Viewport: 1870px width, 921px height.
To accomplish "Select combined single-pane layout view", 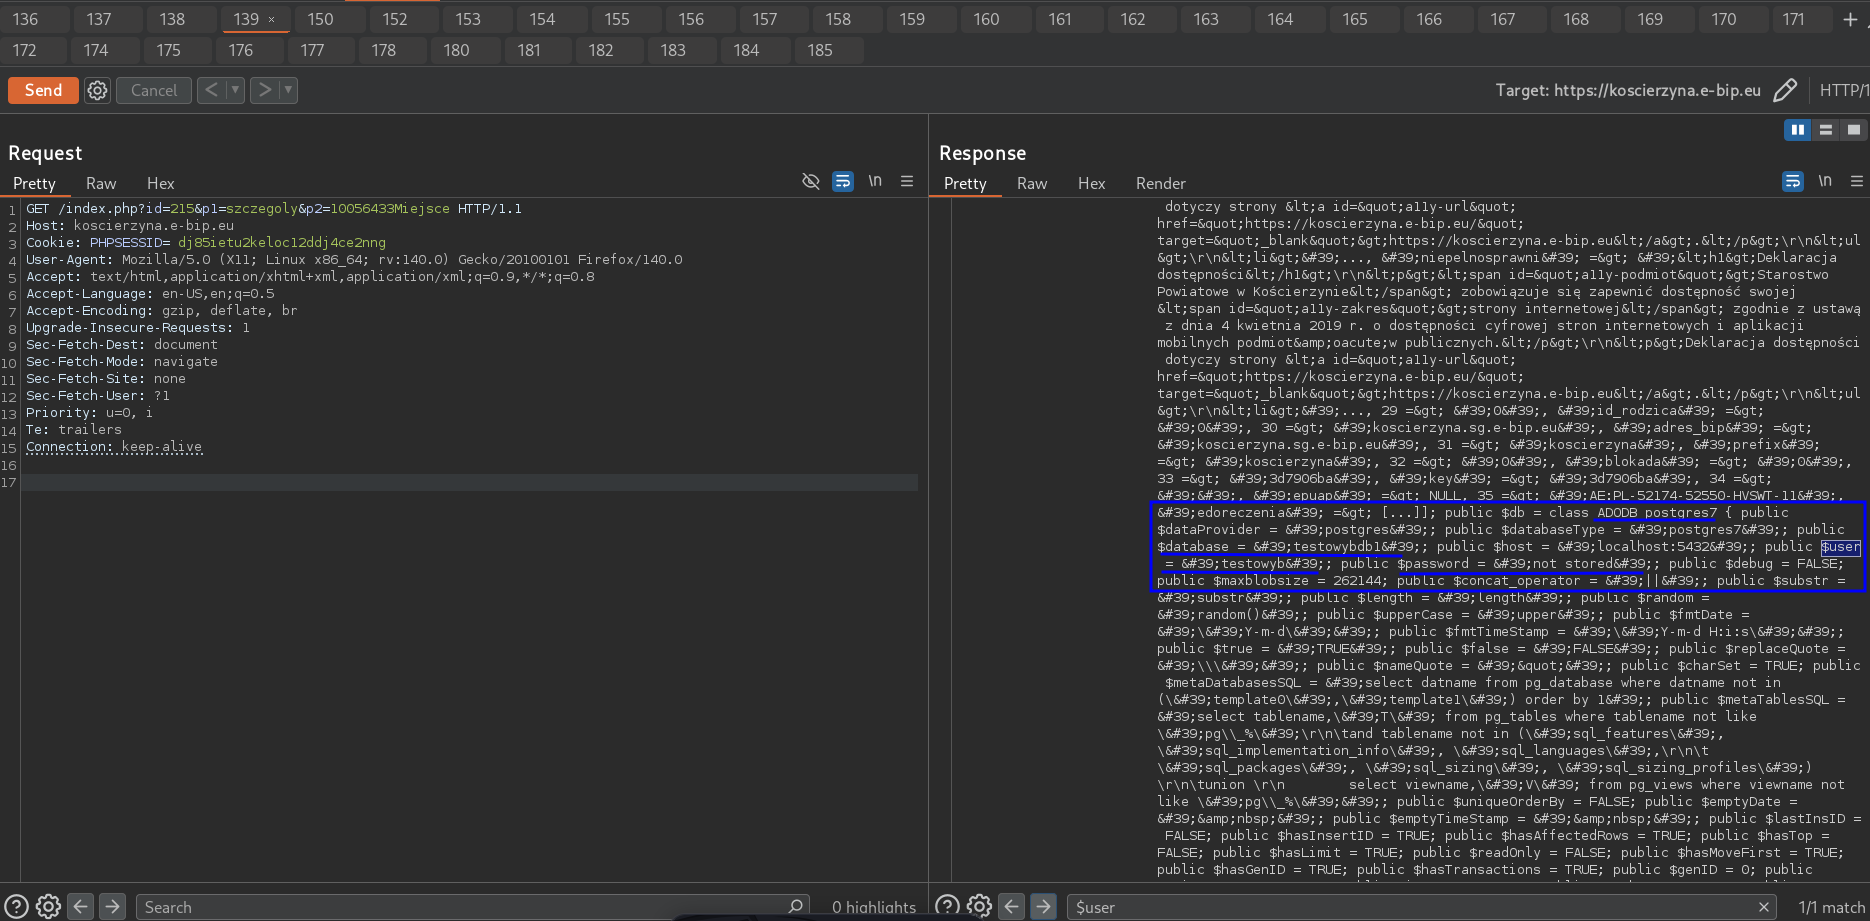I will point(1854,130).
